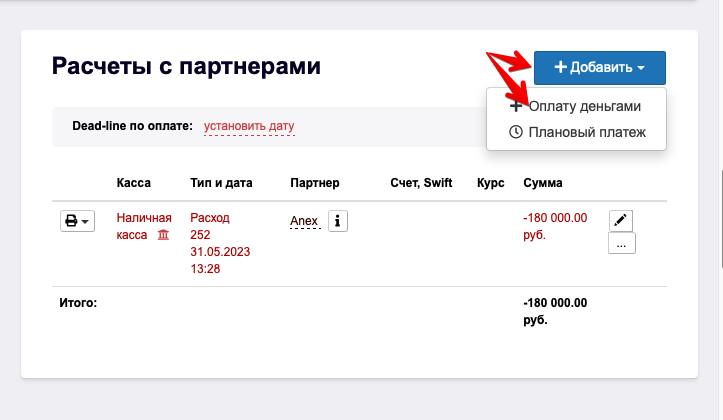Viewport: 723px width, 420px height.
Task: Edit the payment with the pencil icon
Action: (621, 220)
